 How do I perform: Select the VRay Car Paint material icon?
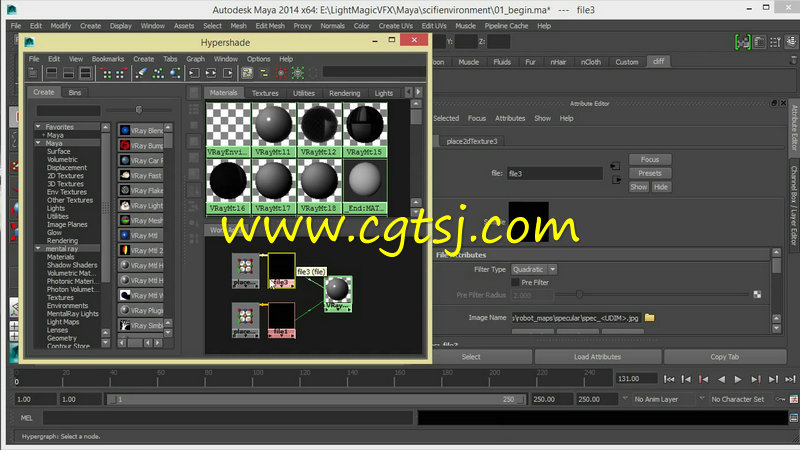click(x=125, y=160)
